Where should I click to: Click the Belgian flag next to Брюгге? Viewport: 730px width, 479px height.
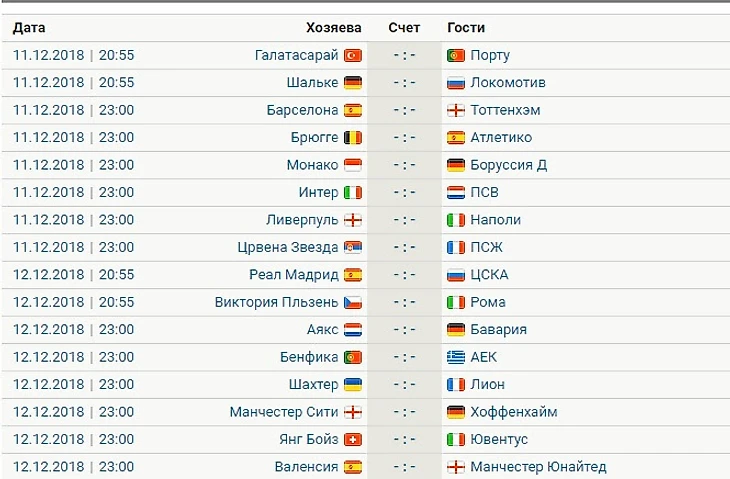[353, 138]
